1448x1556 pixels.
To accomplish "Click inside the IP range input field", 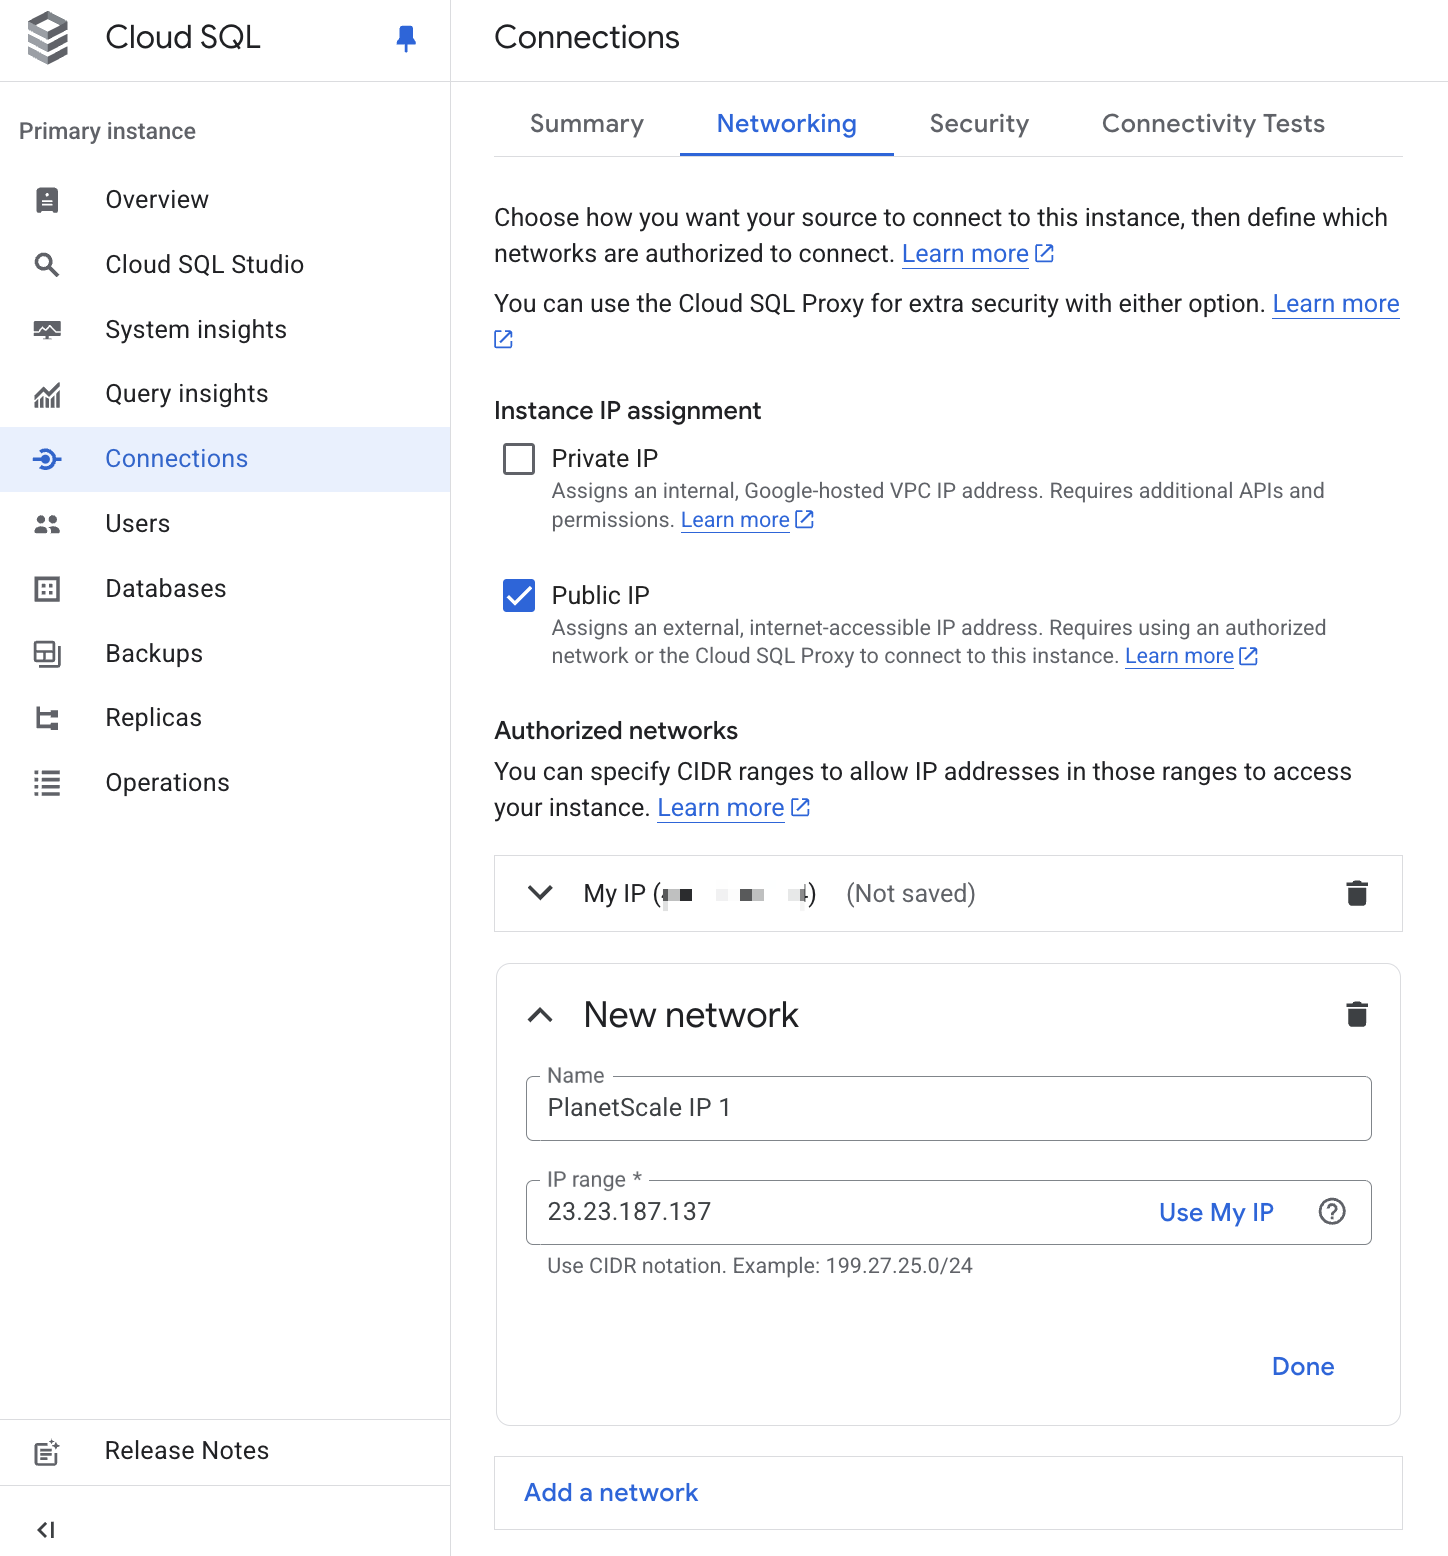I will pyautogui.click(x=800, y=1212).
